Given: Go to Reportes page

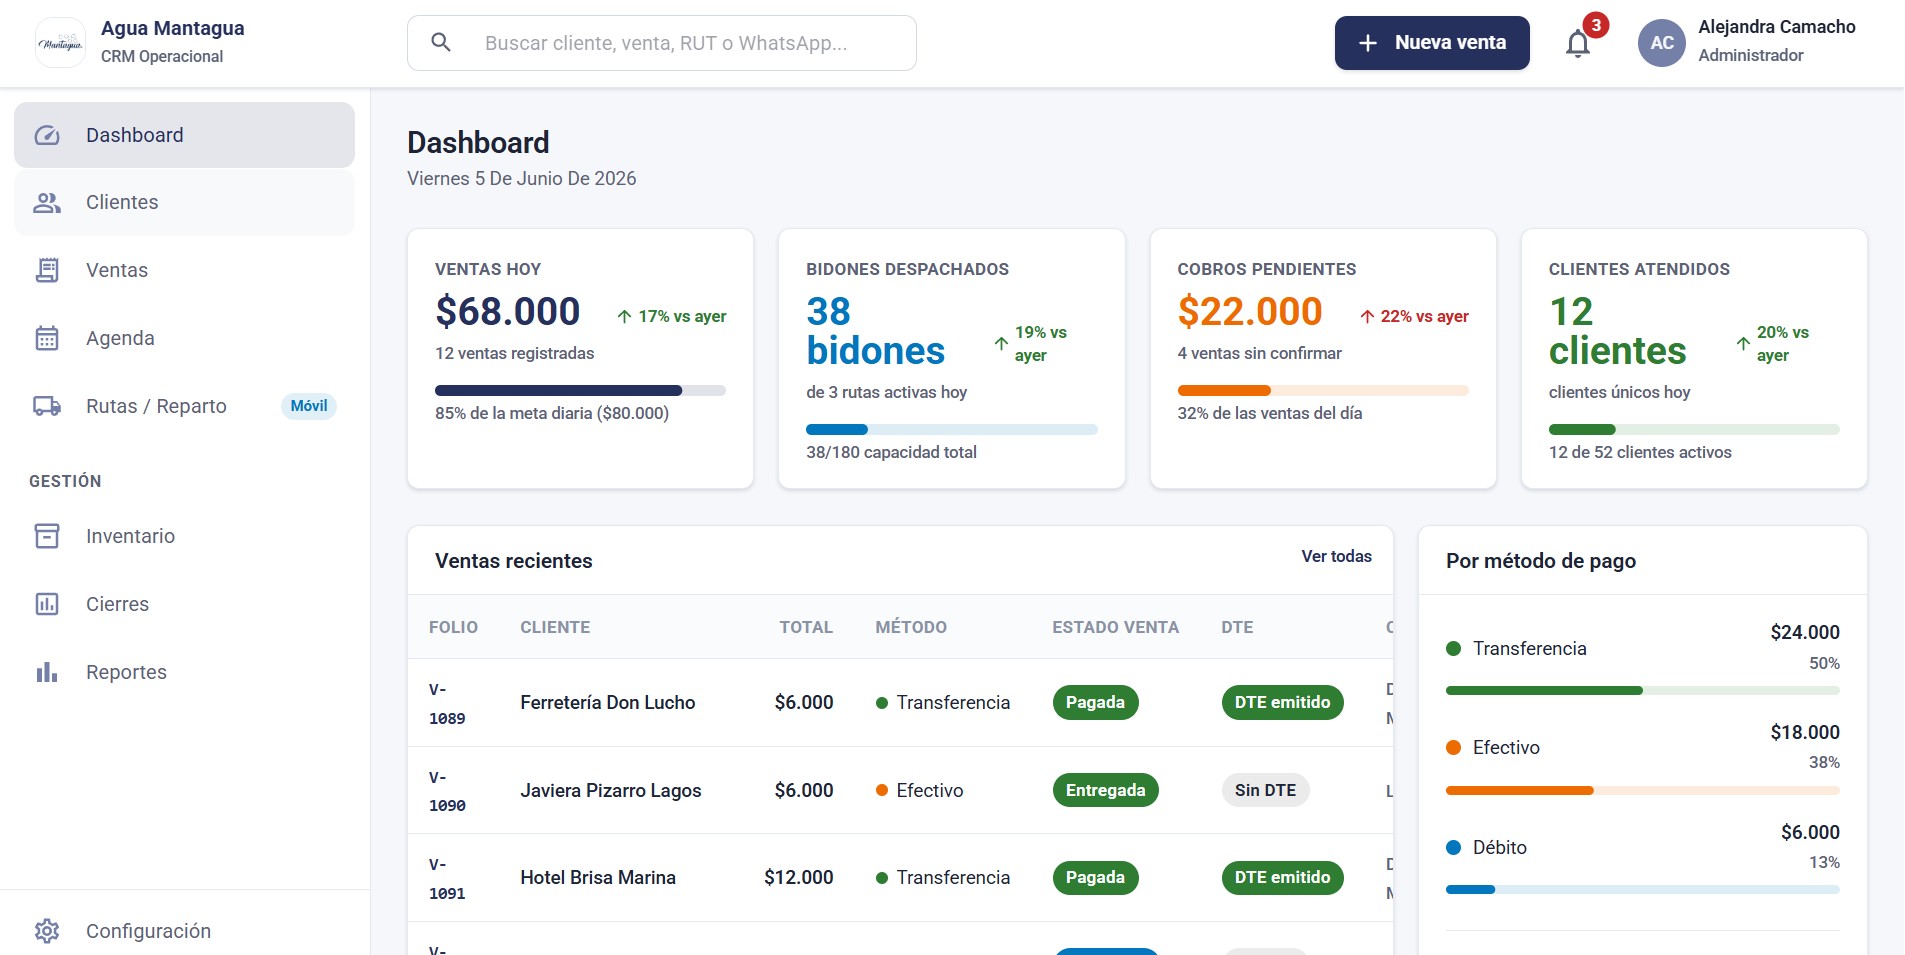Looking at the screenshot, I should click(x=184, y=672).
